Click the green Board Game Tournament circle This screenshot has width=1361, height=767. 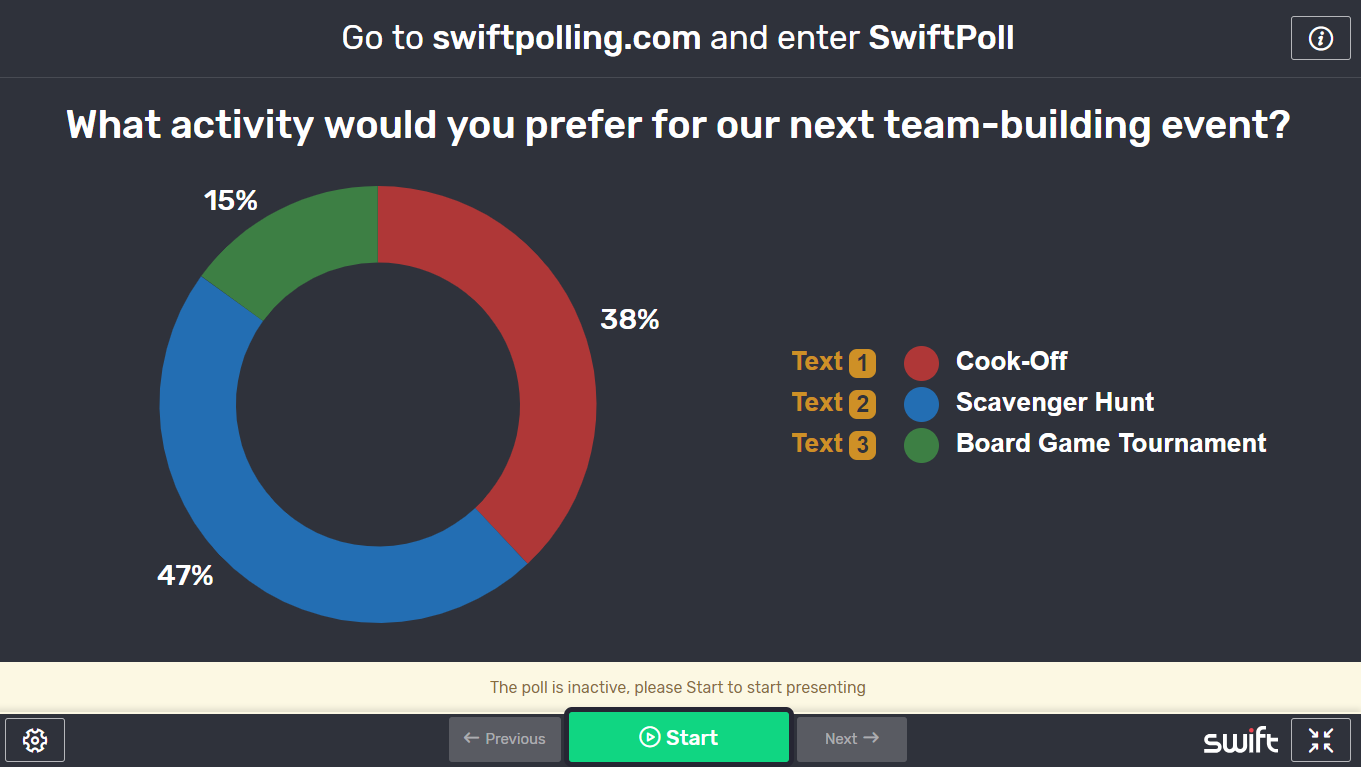(921, 445)
